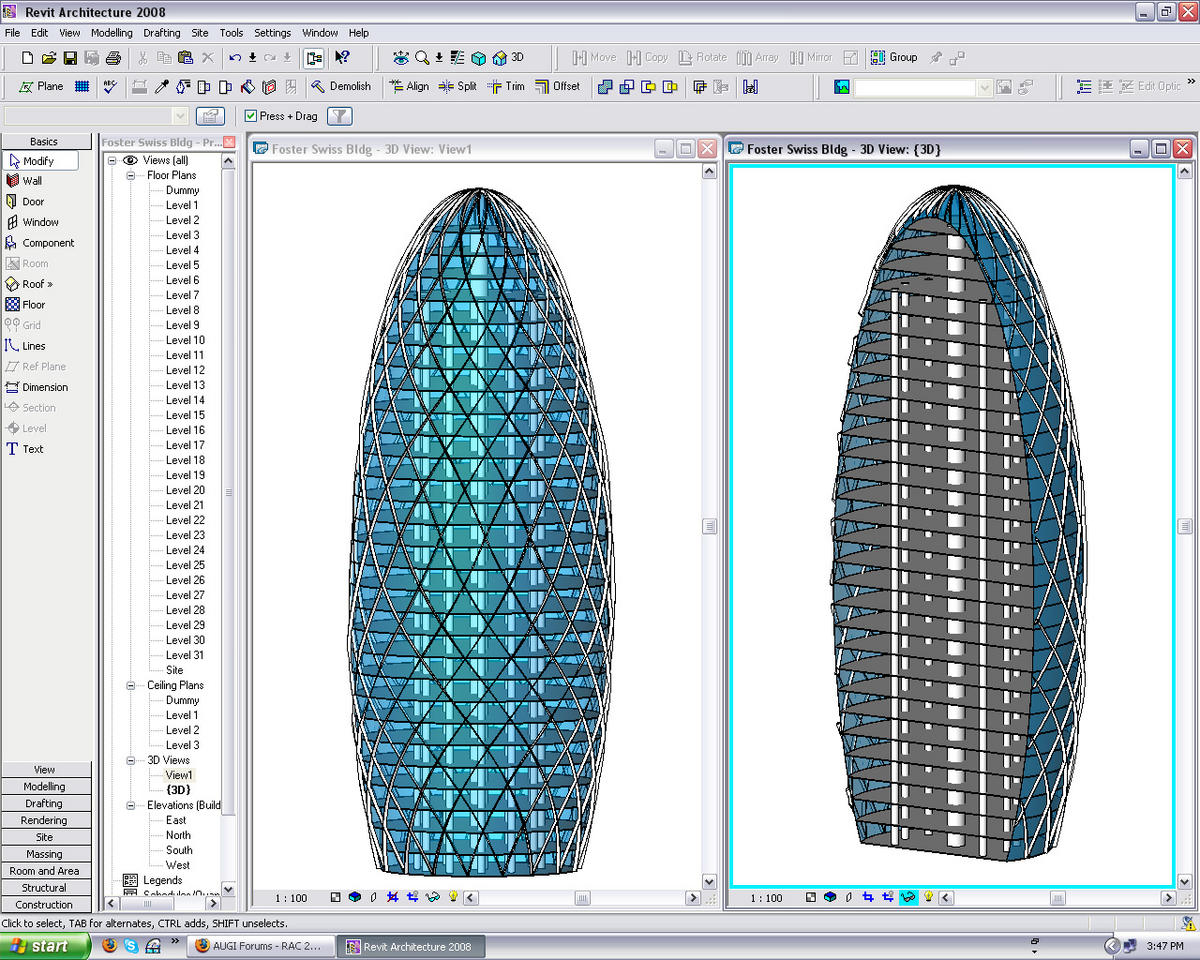Click the Spelling check ABC icon
This screenshot has height=960, width=1200.
(110, 87)
